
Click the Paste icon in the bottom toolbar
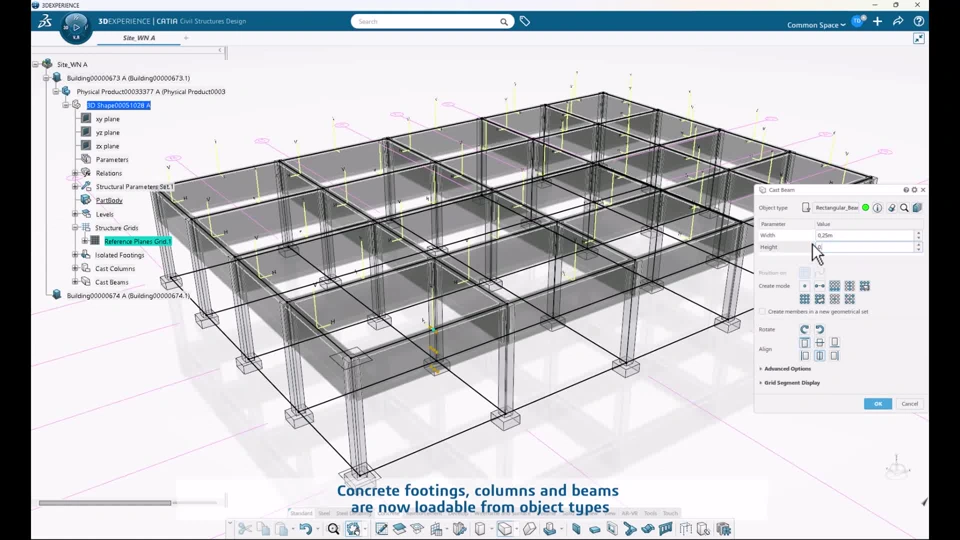point(281,528)
